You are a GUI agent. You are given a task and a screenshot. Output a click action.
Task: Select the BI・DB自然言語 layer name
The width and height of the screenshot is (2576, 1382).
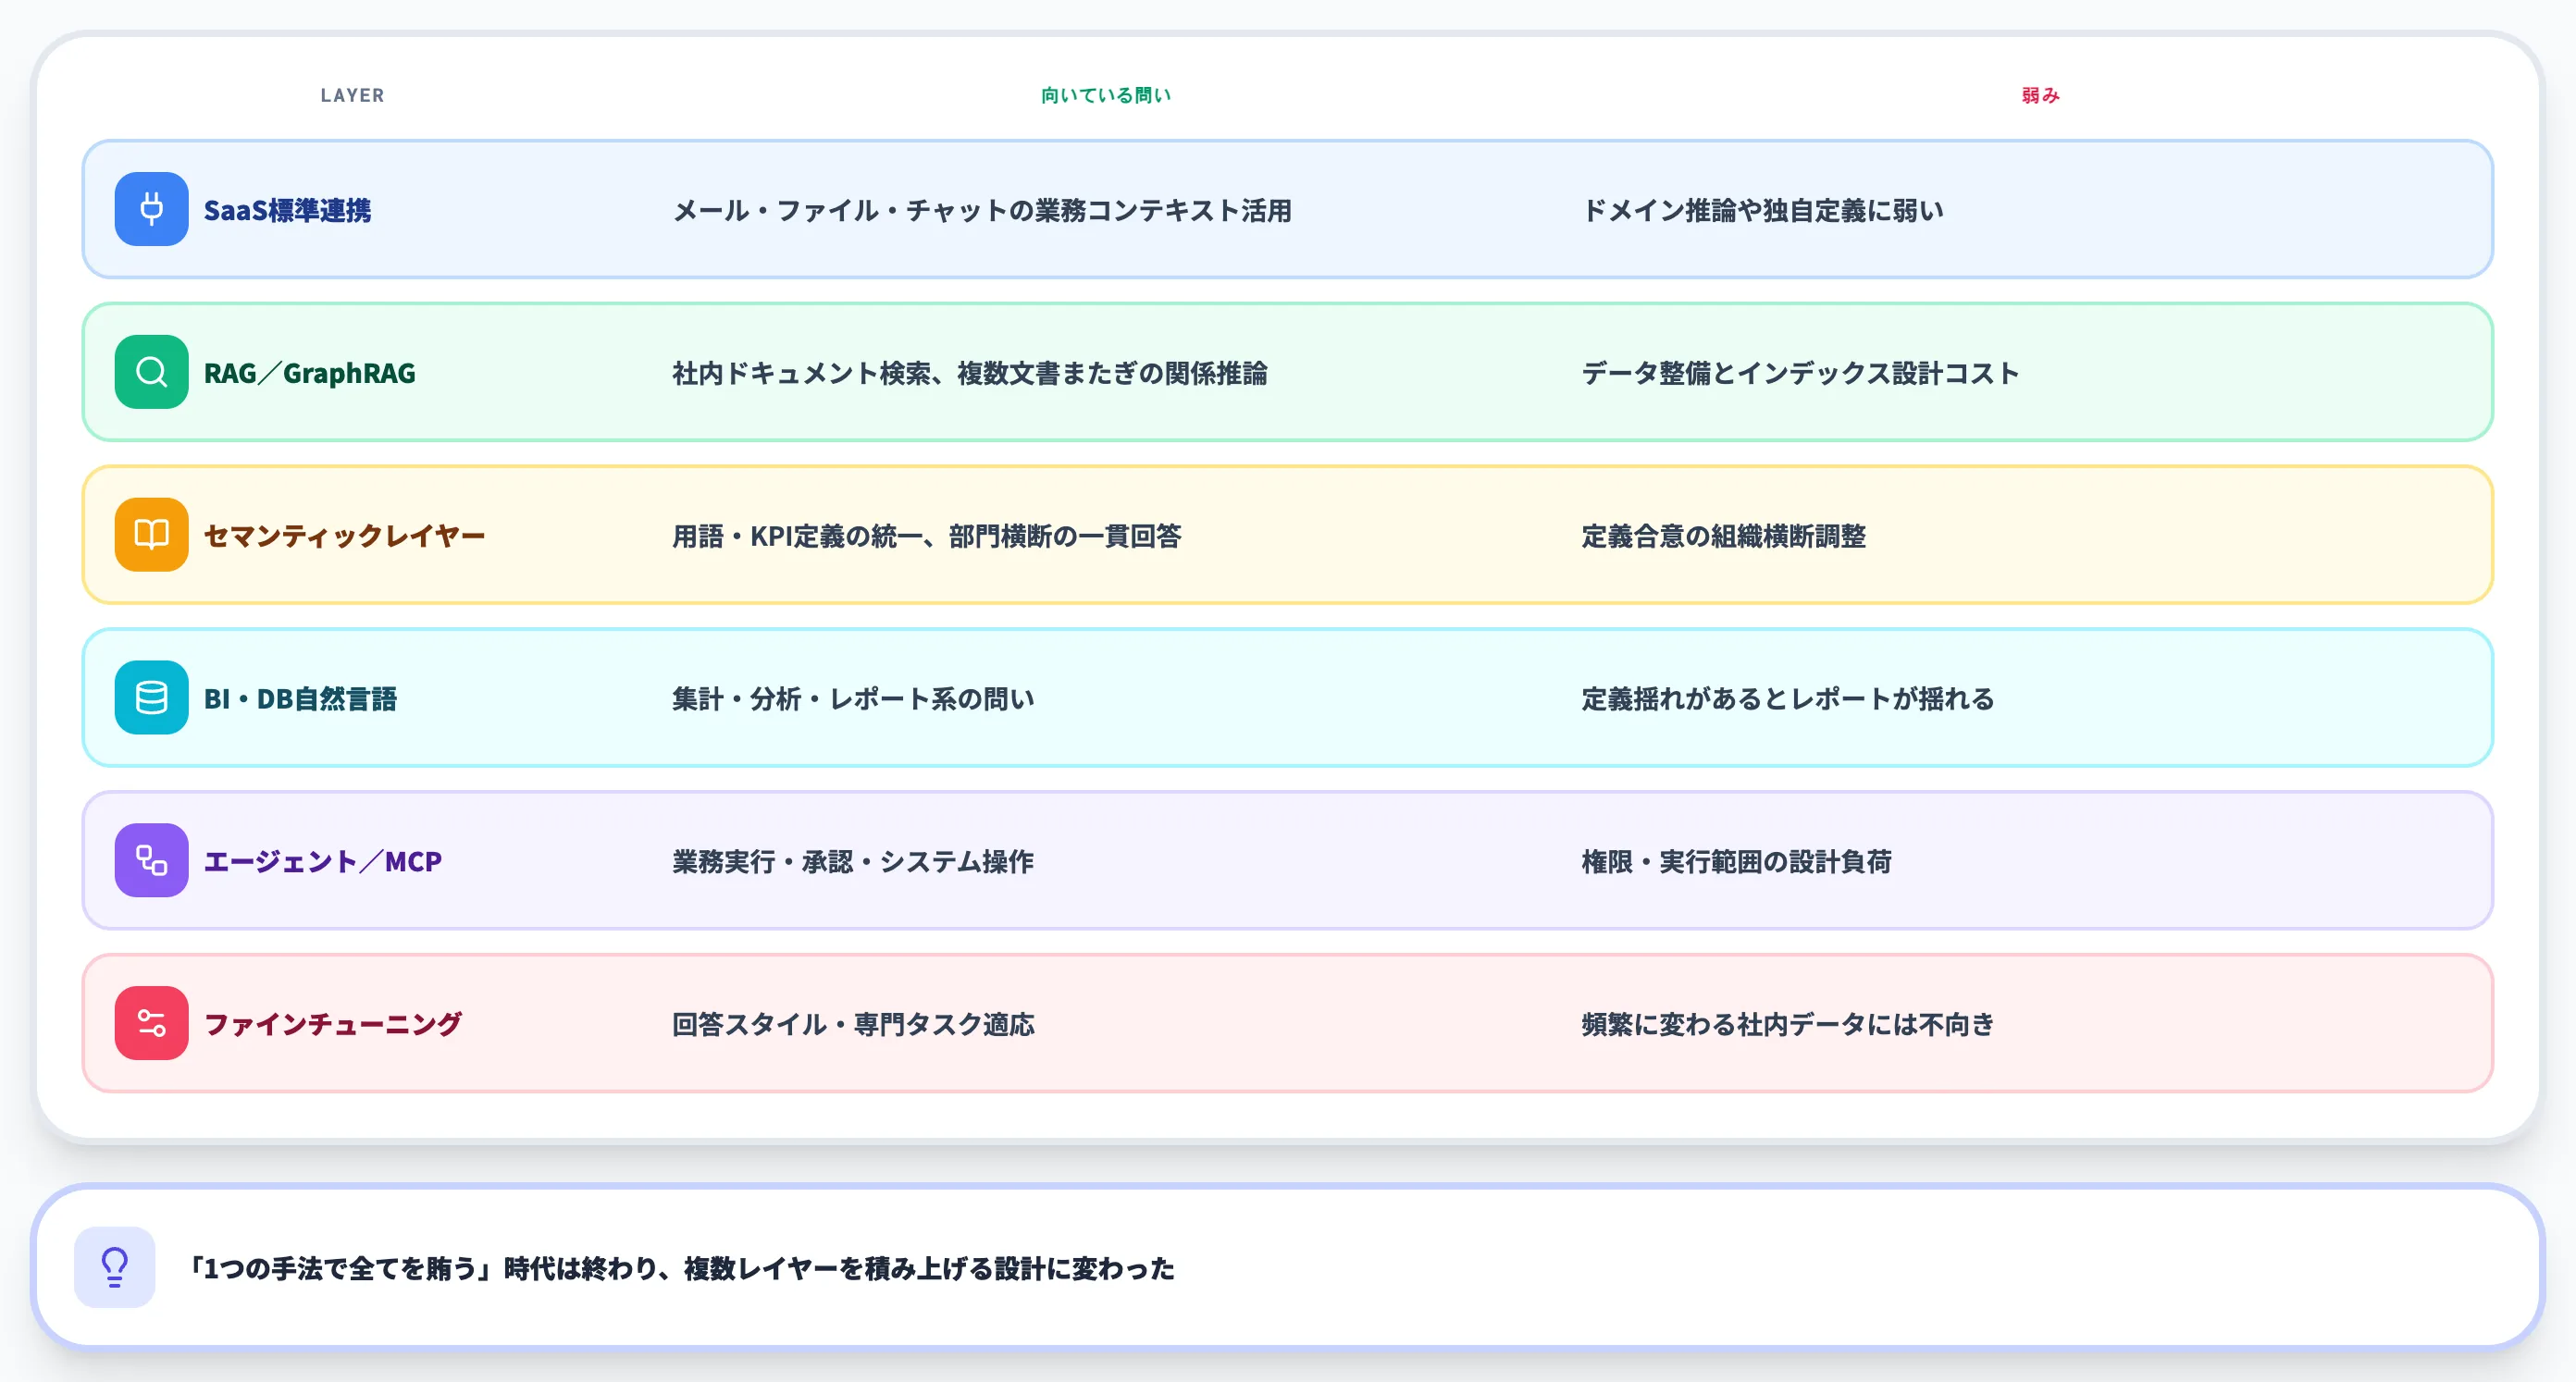point(300,699)
